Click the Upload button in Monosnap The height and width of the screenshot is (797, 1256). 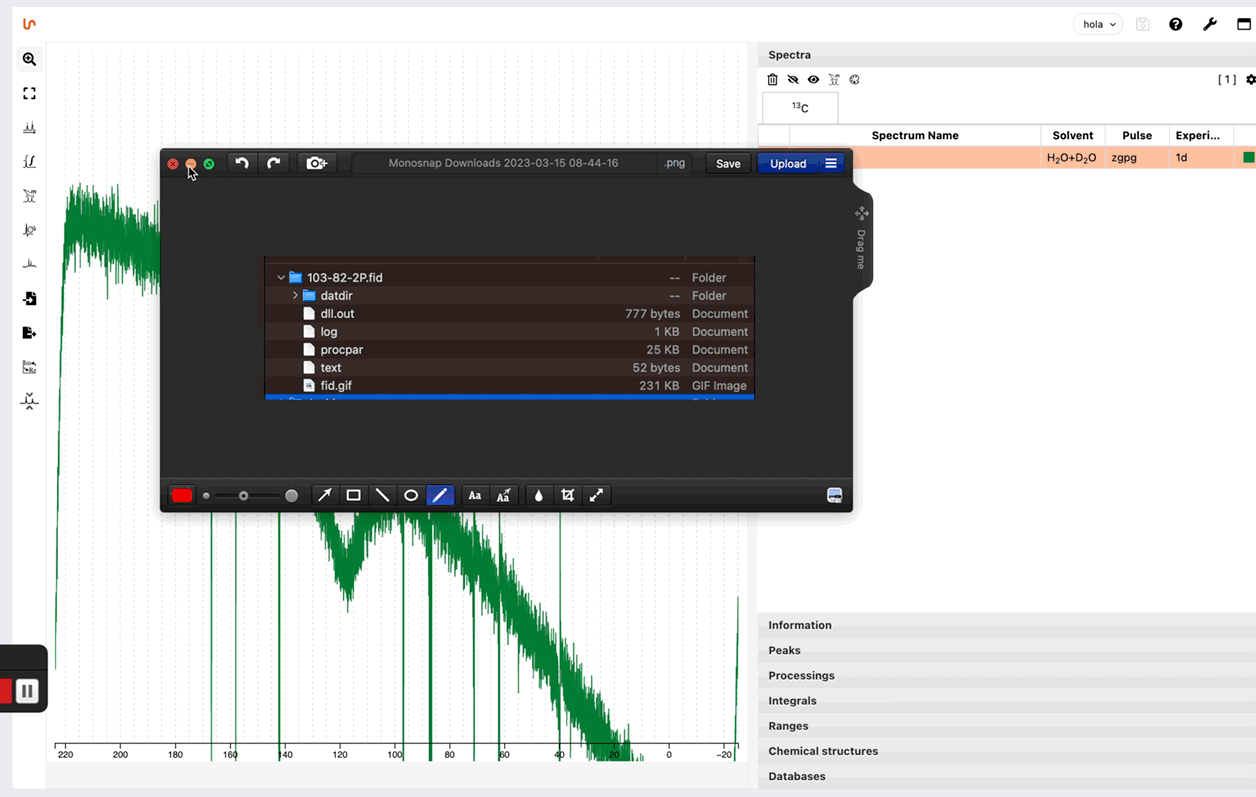788,164
